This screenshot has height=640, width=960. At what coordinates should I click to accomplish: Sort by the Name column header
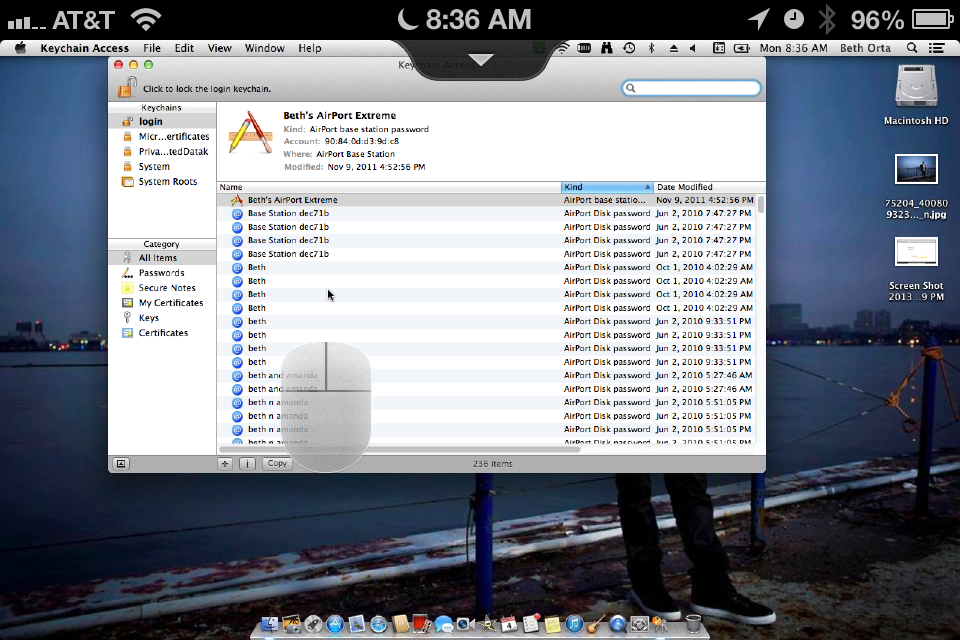point(389,187)
